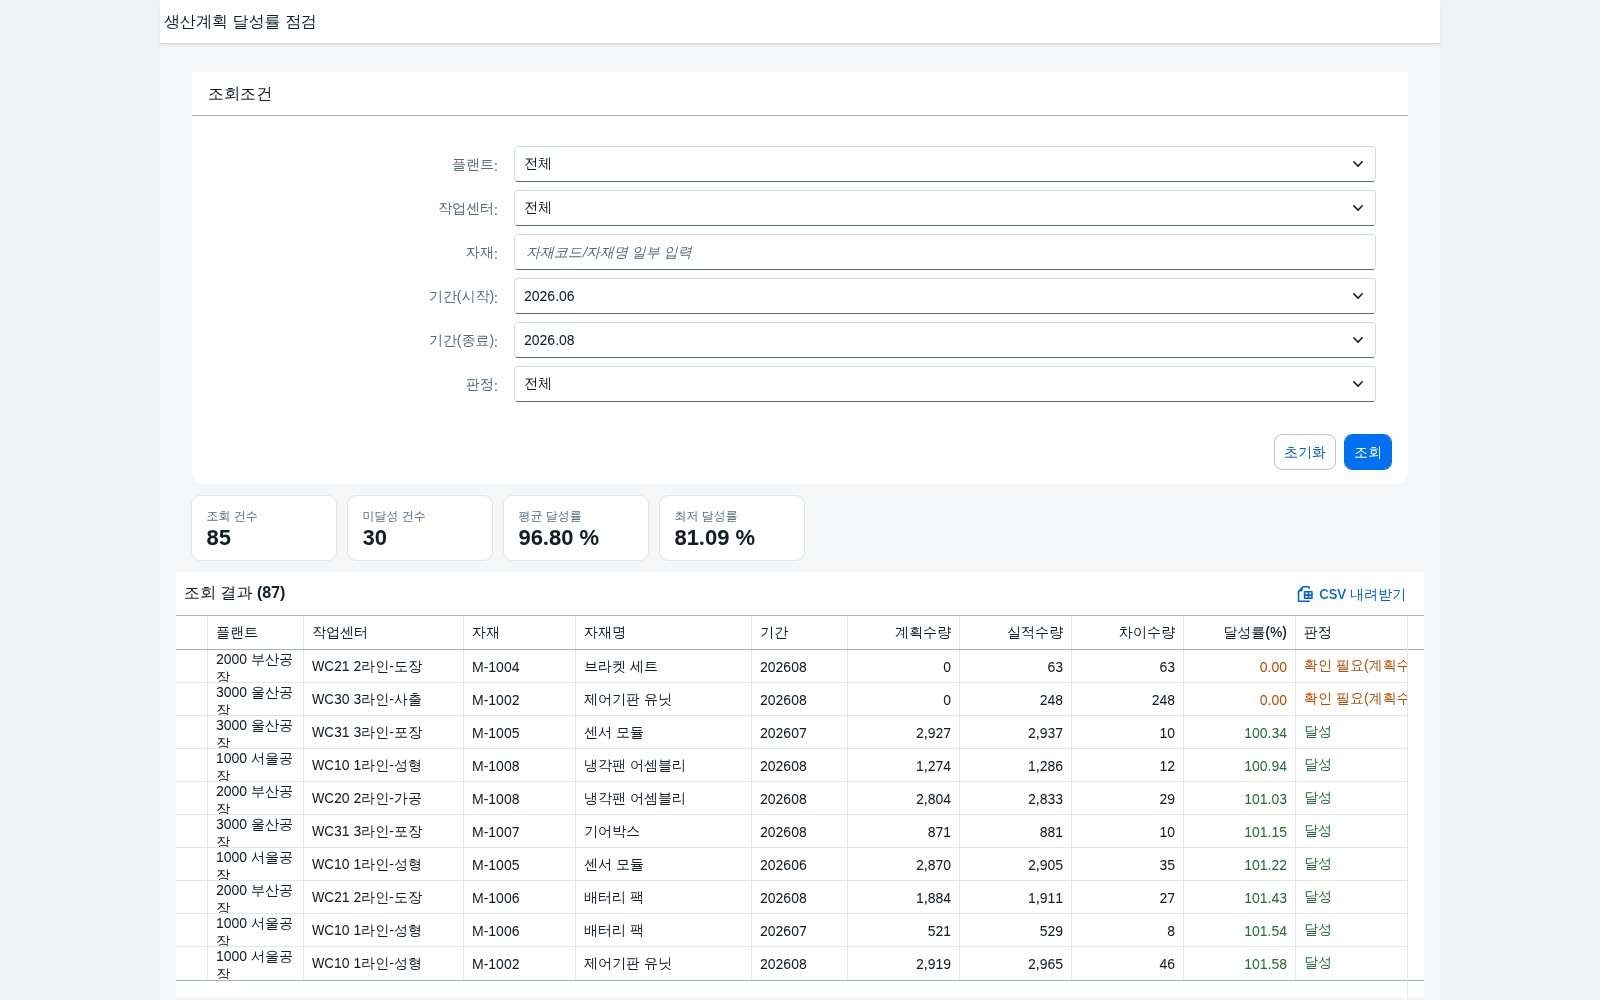Open the 판정 dropdown
Viewport: 1600px width, 1000px height.
click(944, 384)
